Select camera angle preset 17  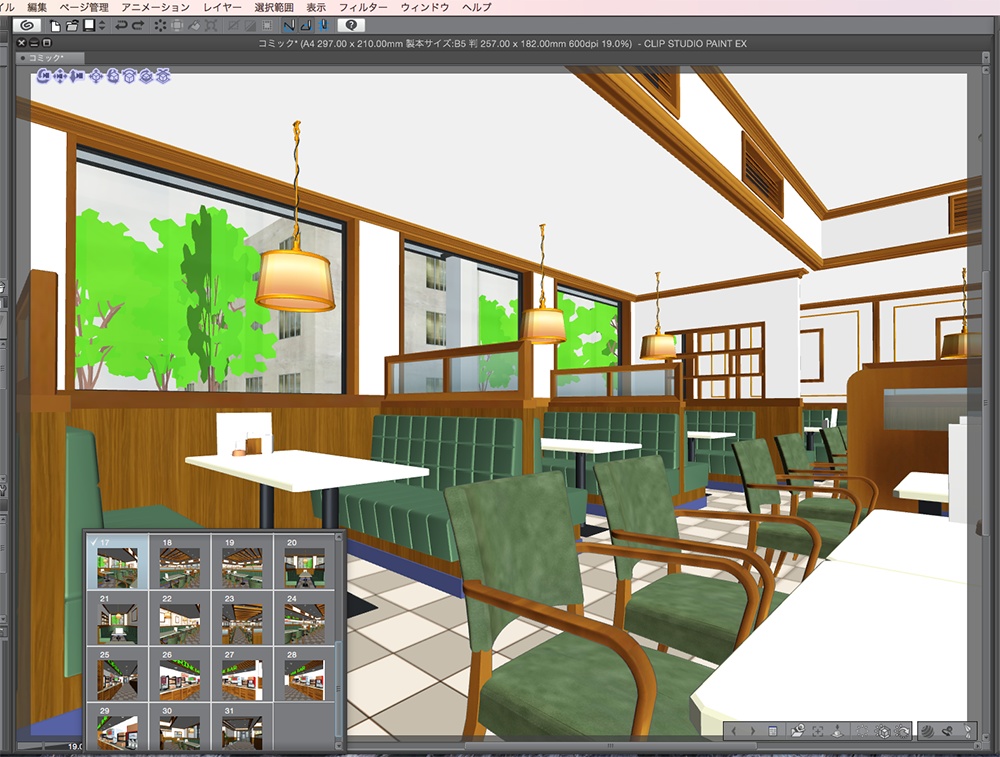[117, 562]
